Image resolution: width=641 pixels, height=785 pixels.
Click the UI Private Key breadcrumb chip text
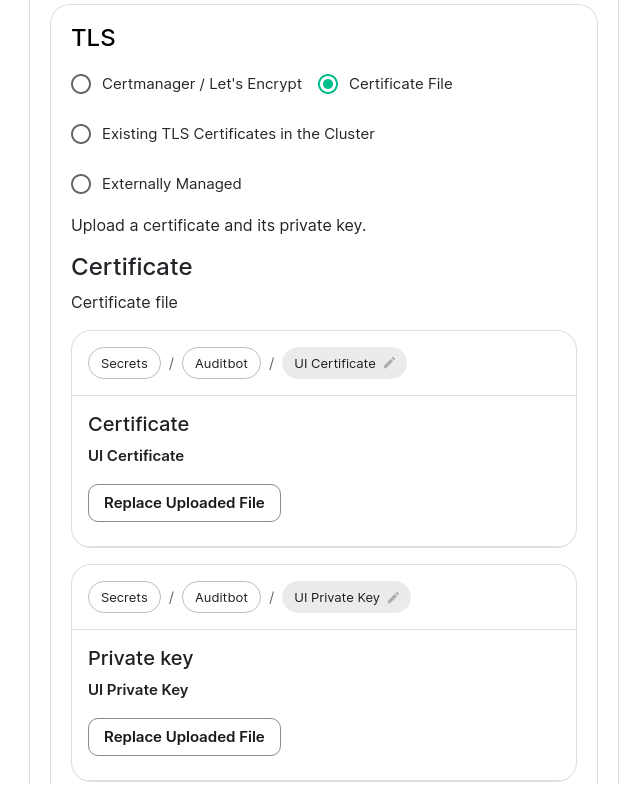click(336, 597)
